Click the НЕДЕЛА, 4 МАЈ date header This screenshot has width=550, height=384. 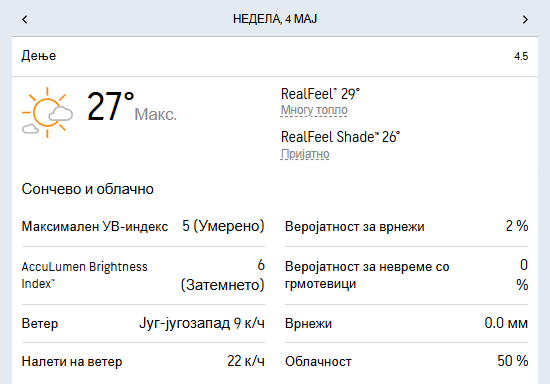point(275,19)
